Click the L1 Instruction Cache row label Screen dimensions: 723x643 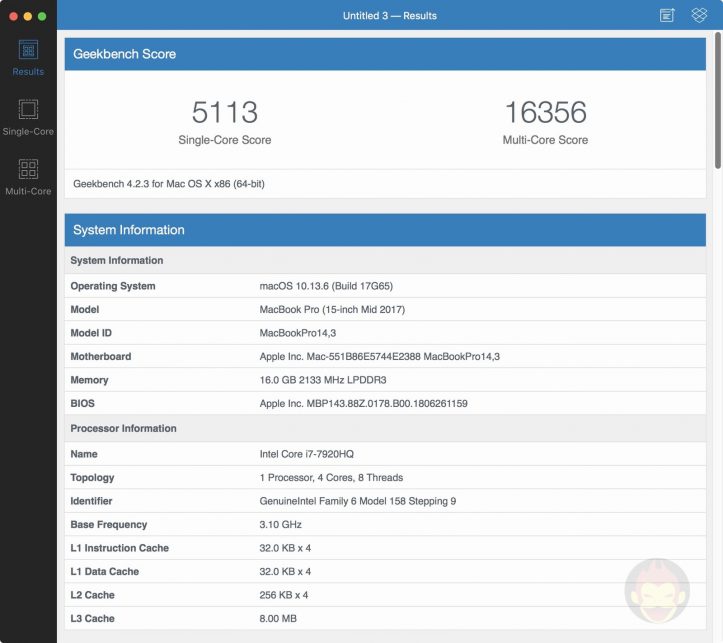(119, 548)
